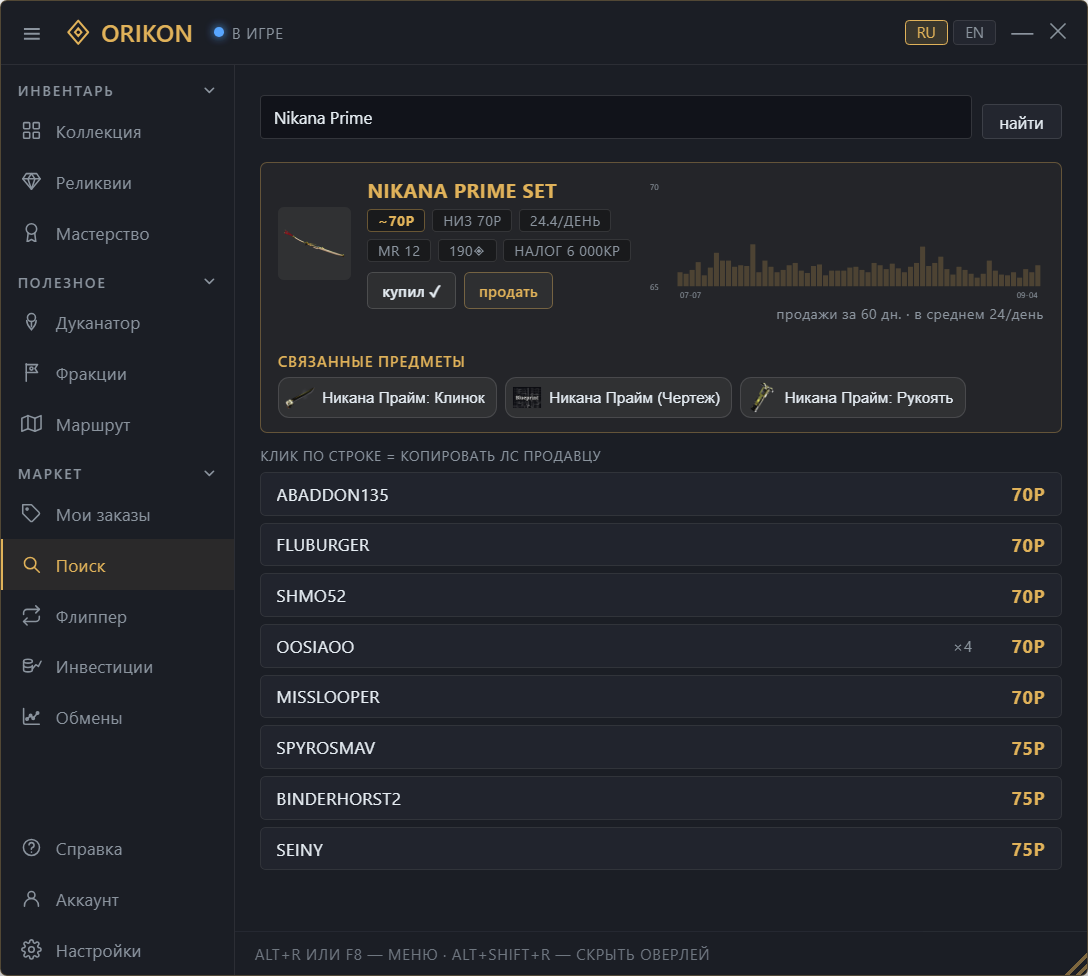Click the window resize grip corner
The width and height of the screenshot is (1088, 976).
pos(1076,964)
